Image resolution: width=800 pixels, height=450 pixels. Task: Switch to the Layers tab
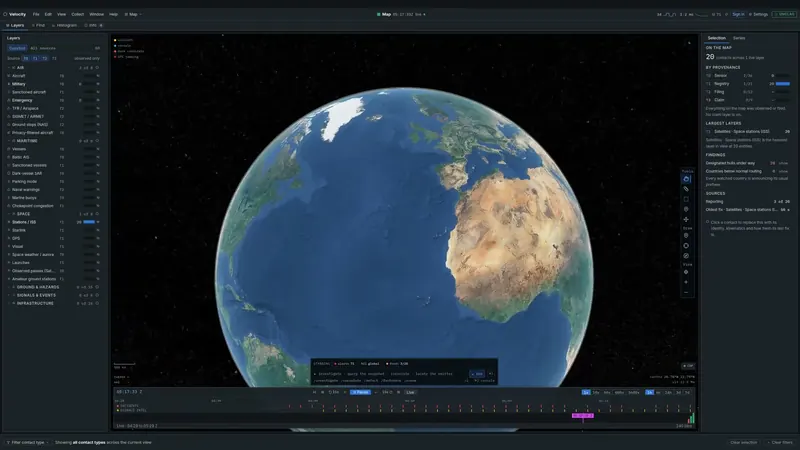pyautogui.click(x=15, y=25)
